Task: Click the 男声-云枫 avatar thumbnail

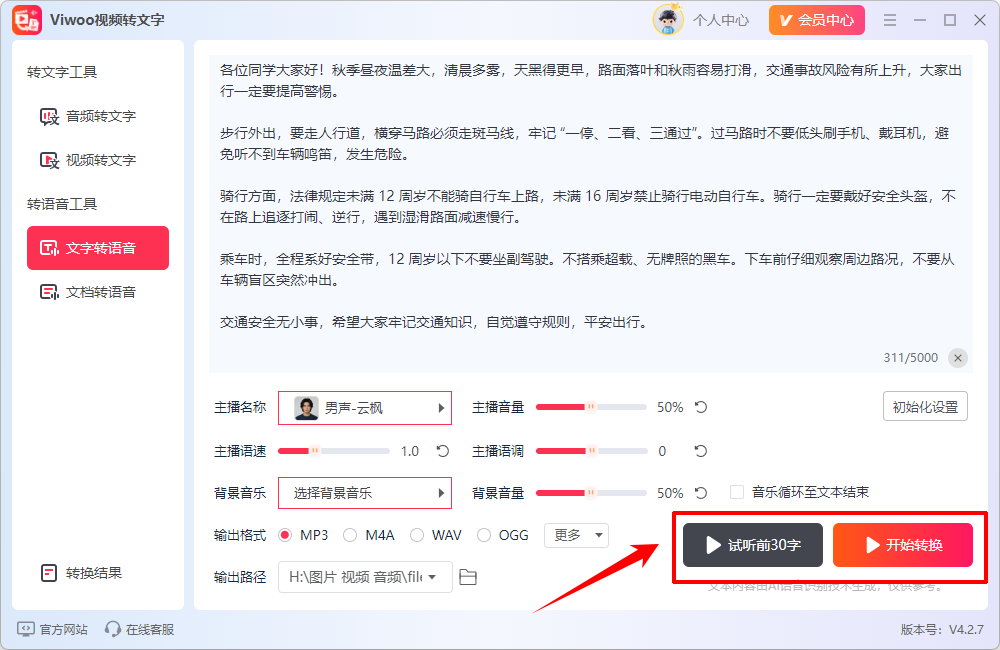Action: click(x=306, y=408)
